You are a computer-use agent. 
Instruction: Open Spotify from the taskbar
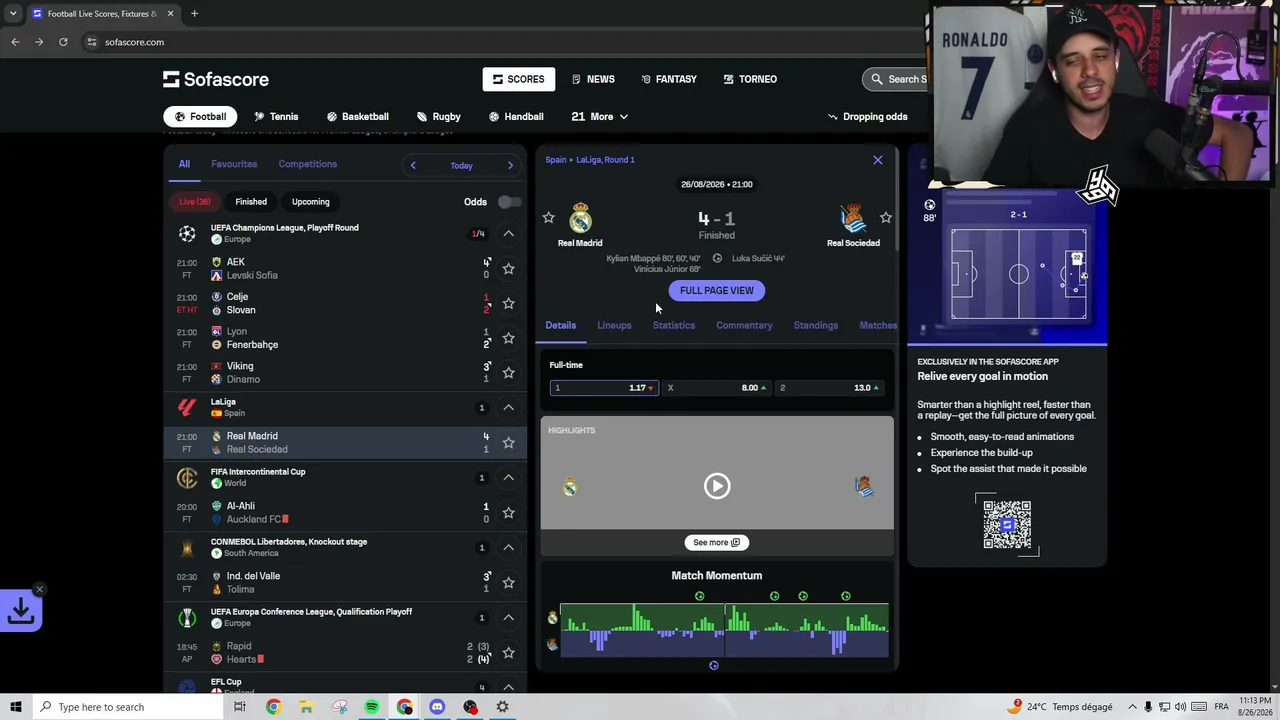point(372,707)
